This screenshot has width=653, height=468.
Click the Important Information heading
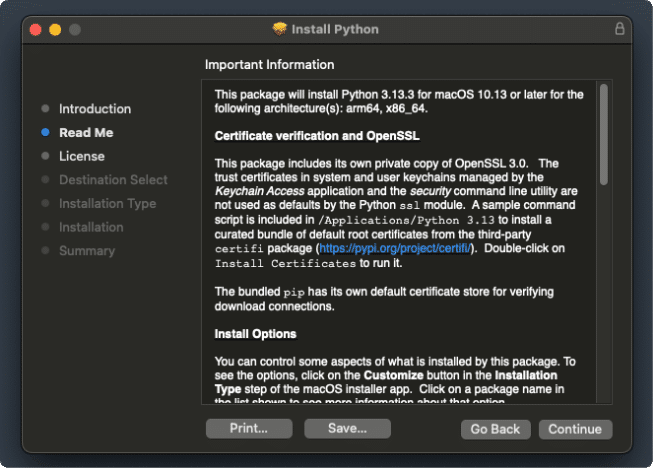(269, 65)
